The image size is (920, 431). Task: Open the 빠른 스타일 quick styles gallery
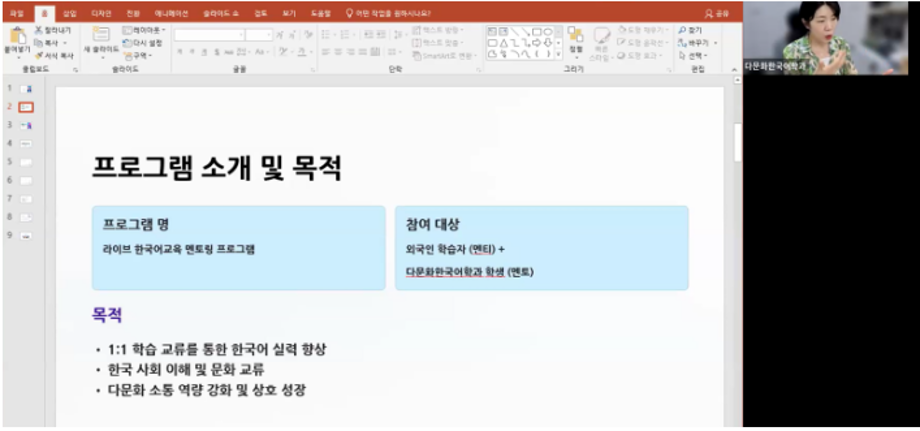pos(602,43)
